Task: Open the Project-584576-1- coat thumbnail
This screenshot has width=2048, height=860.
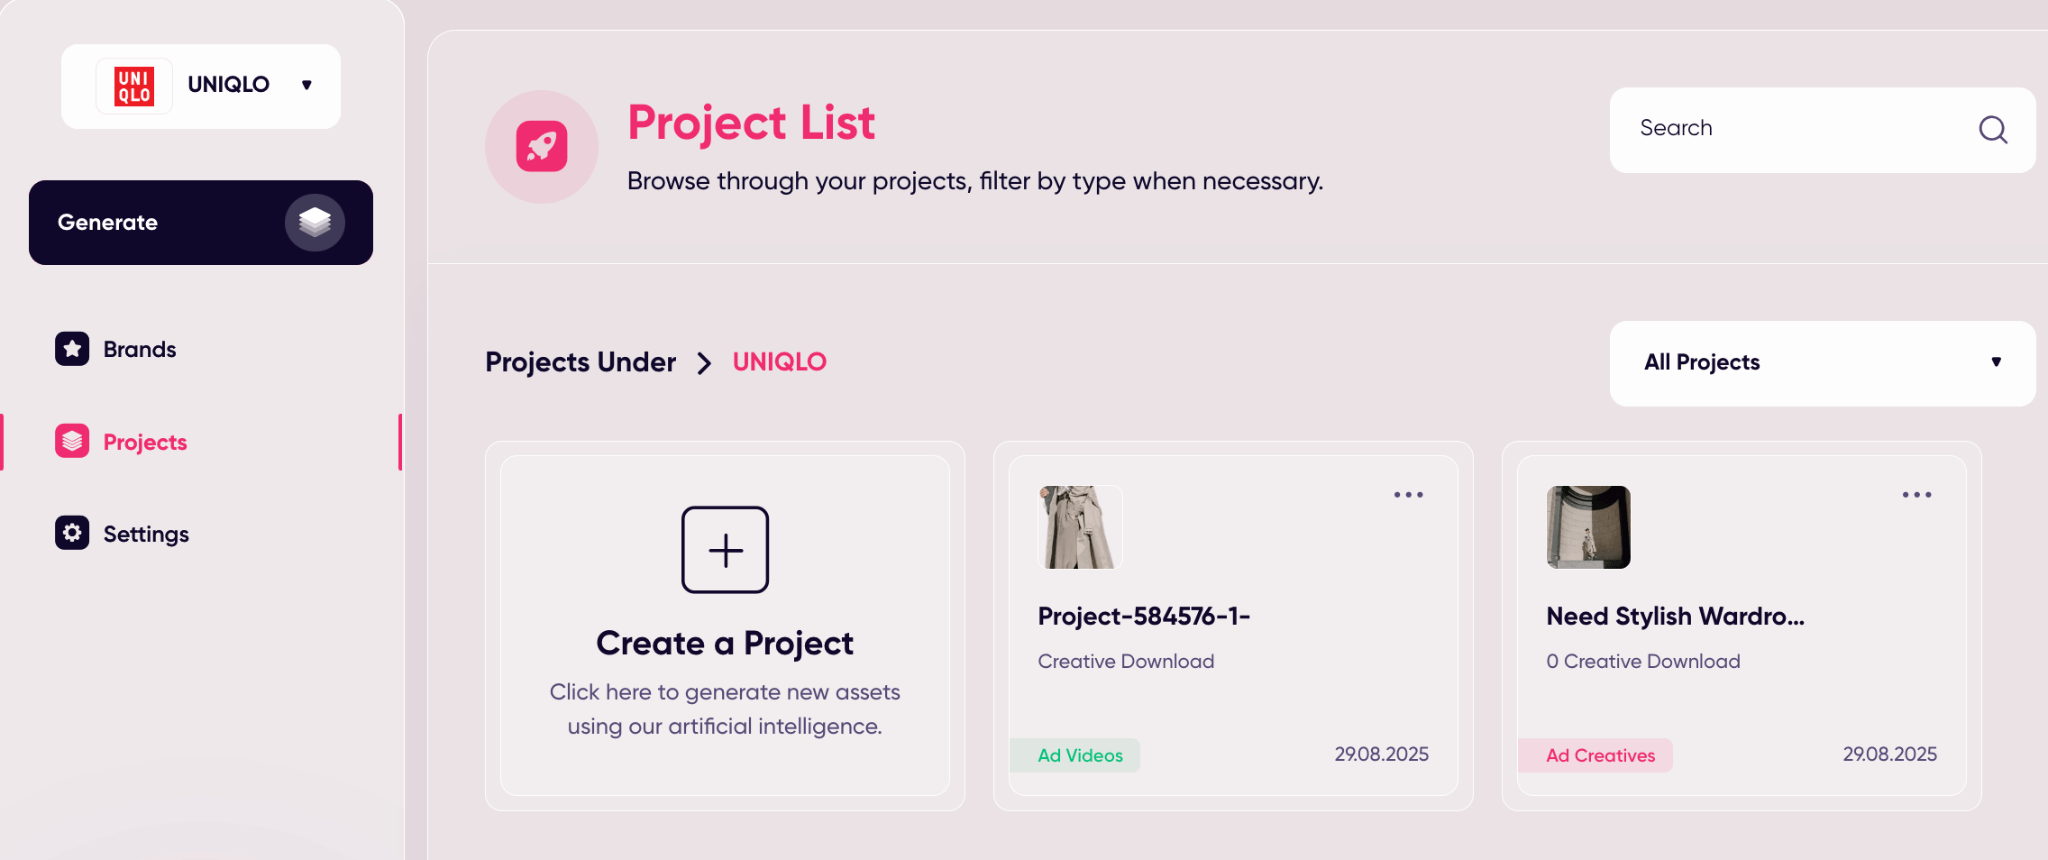Action: tap(1080, 527)
